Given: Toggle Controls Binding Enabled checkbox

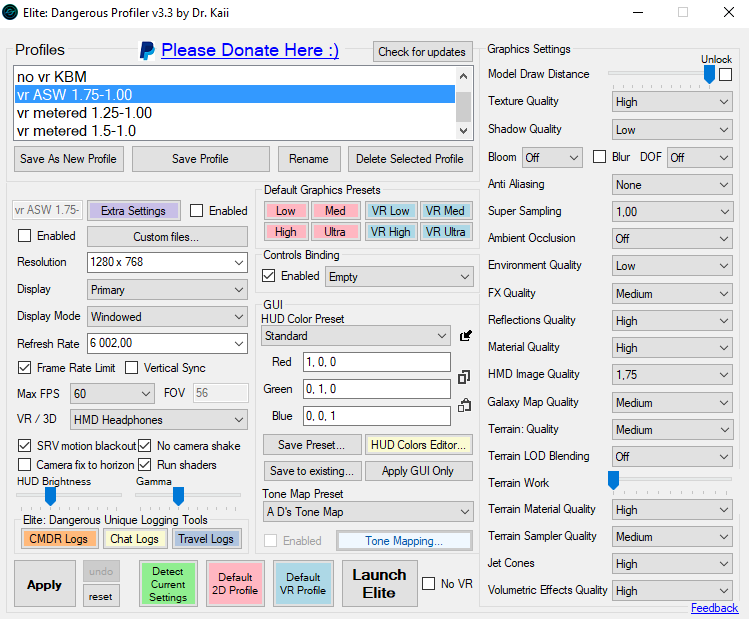Looking at the screenshot, I should (269, 276).
